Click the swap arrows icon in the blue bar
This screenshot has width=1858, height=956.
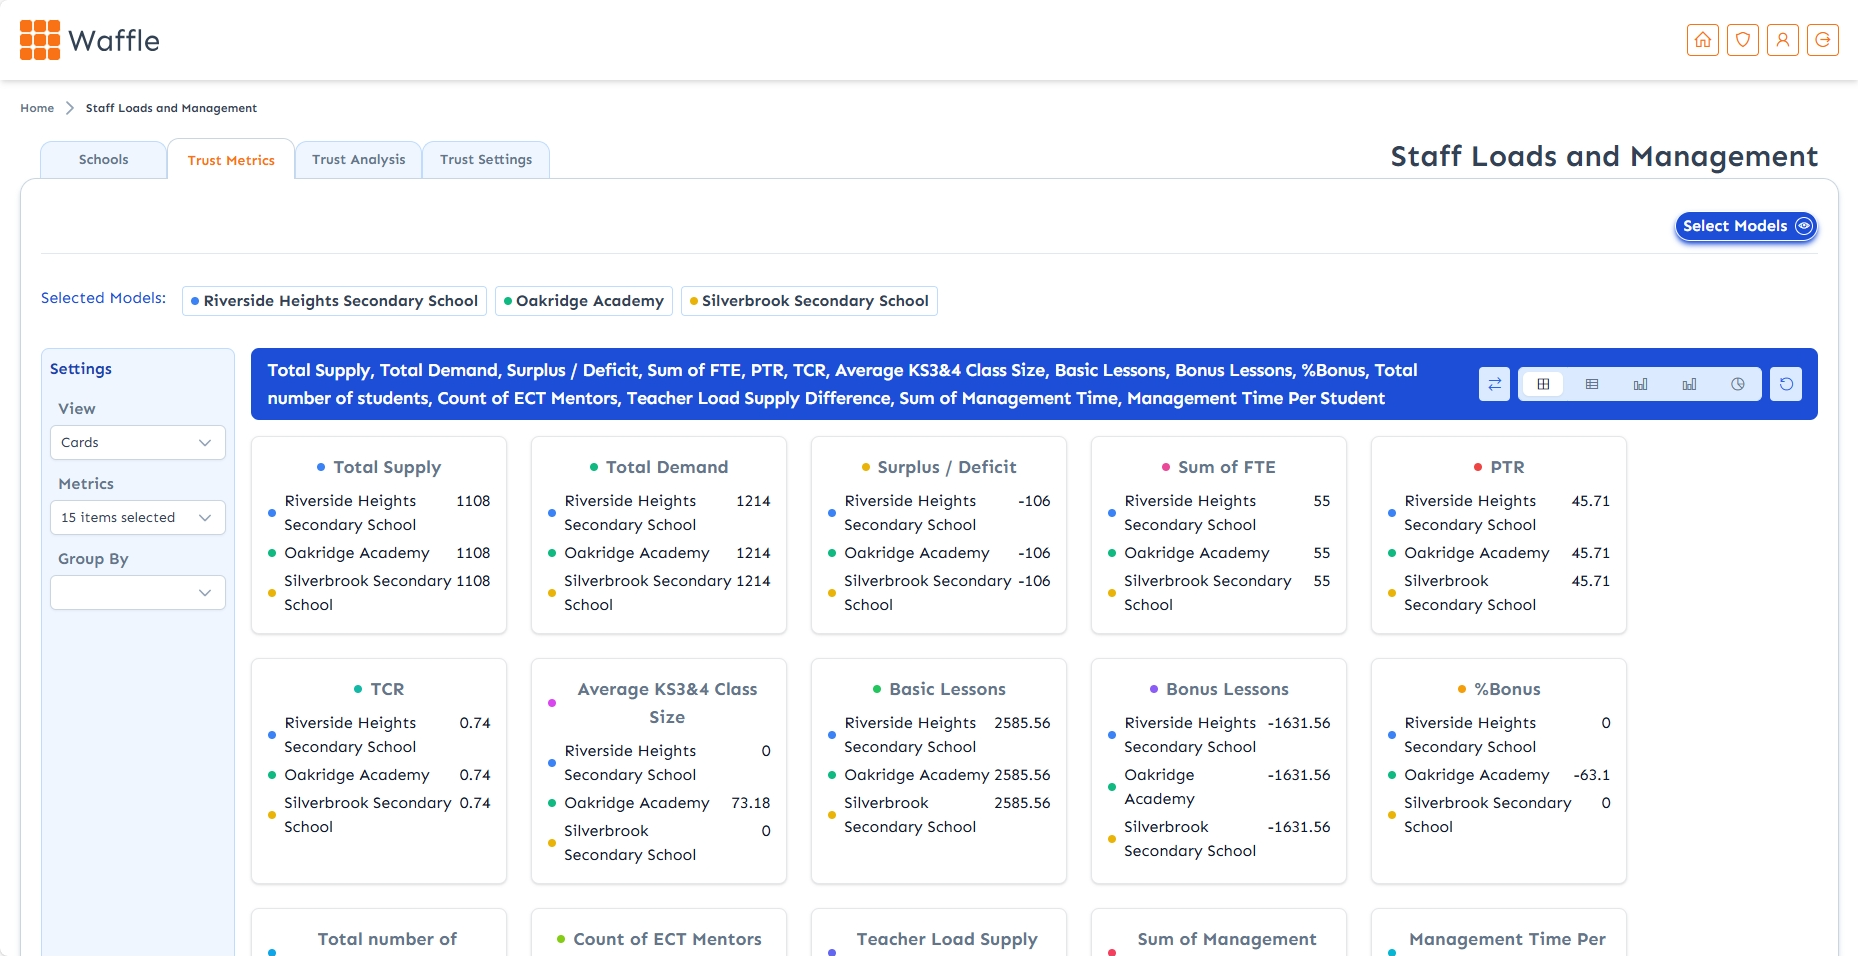pyautogui.click(x=1494, y=384)
